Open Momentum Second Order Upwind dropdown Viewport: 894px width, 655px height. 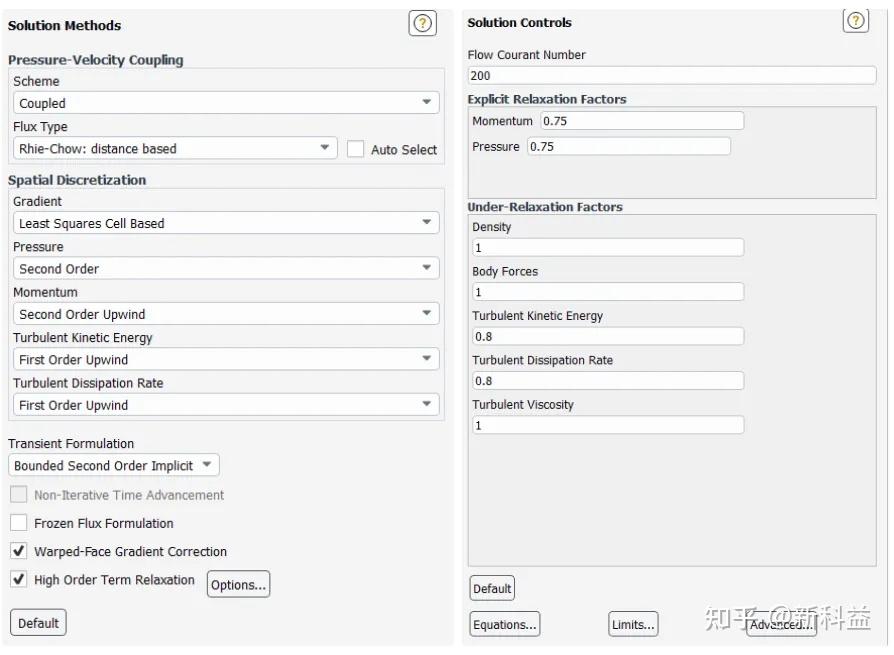[x=226, y=314]
